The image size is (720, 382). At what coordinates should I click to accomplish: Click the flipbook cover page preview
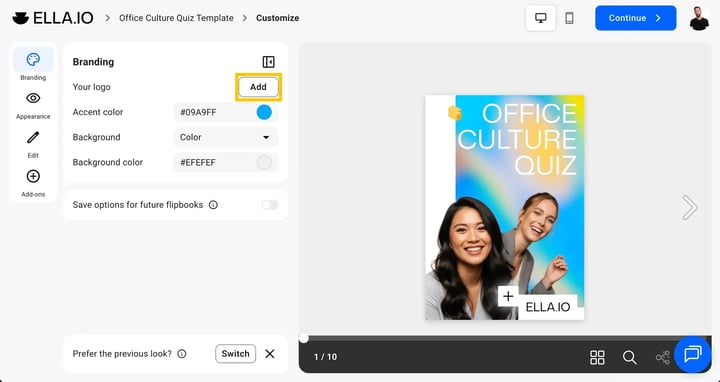[505, 208]
